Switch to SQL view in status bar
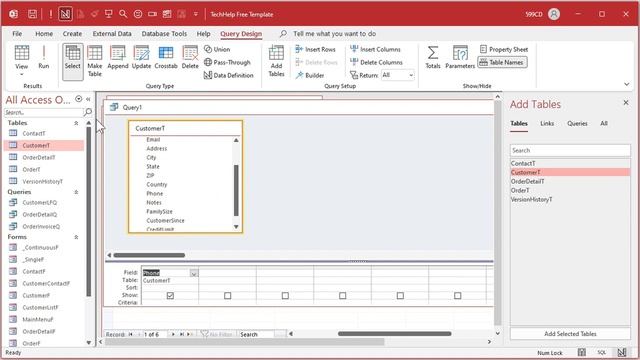The image size is (640, 360). tap(602, 352)
